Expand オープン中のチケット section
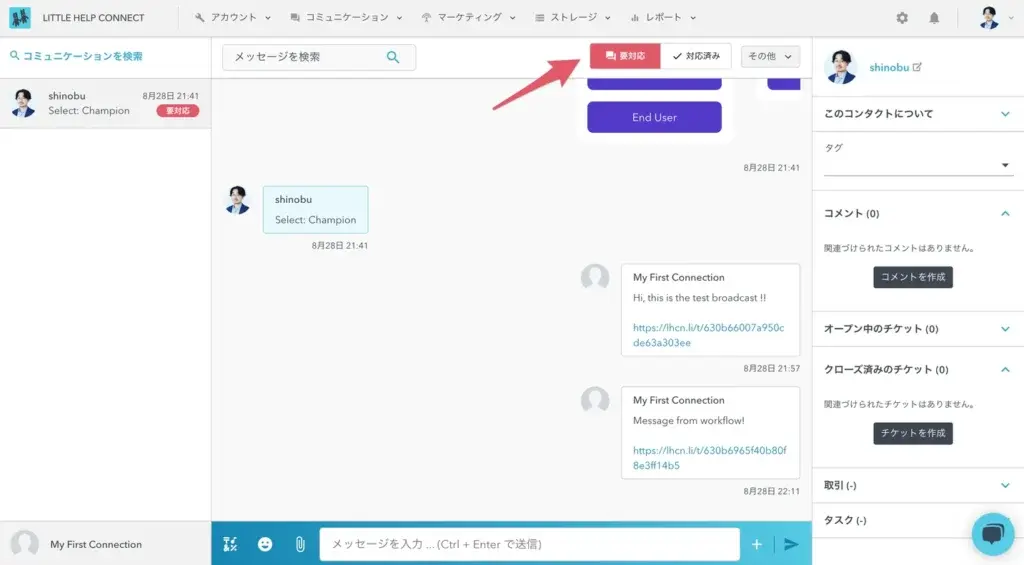Image resolution: width=1024 pixels, height=565 pixels. pos(1005,328)
